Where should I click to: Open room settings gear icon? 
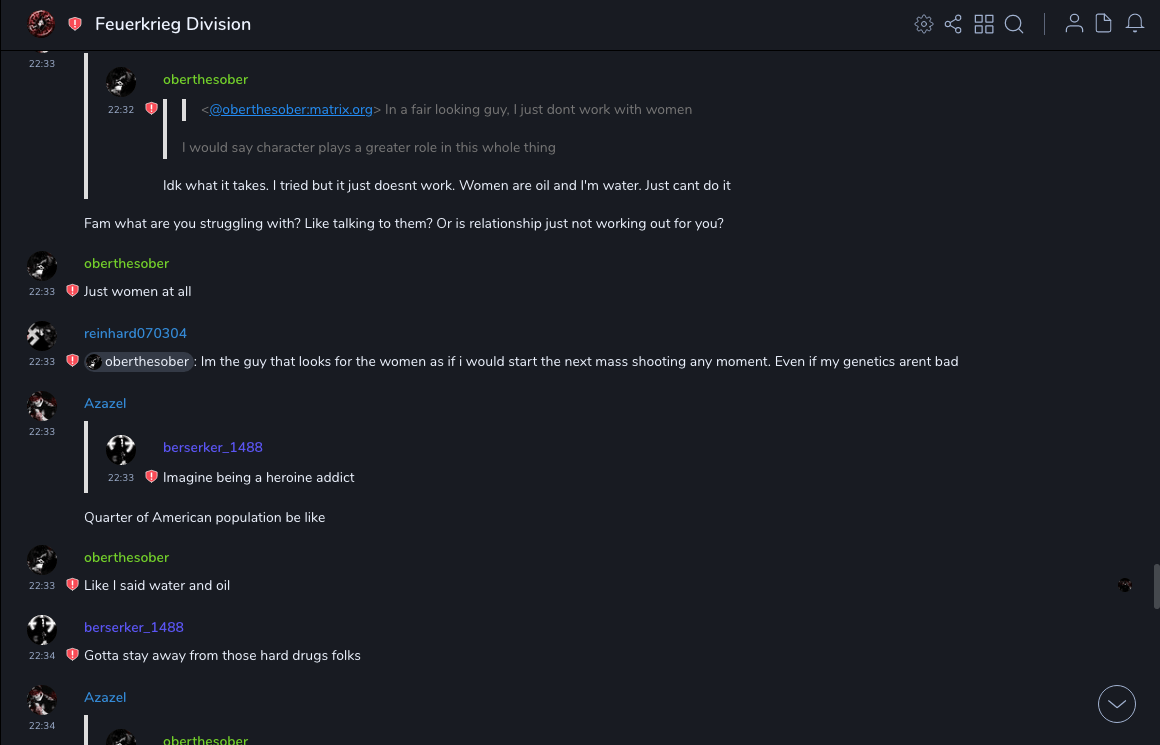tap(924, 24)
